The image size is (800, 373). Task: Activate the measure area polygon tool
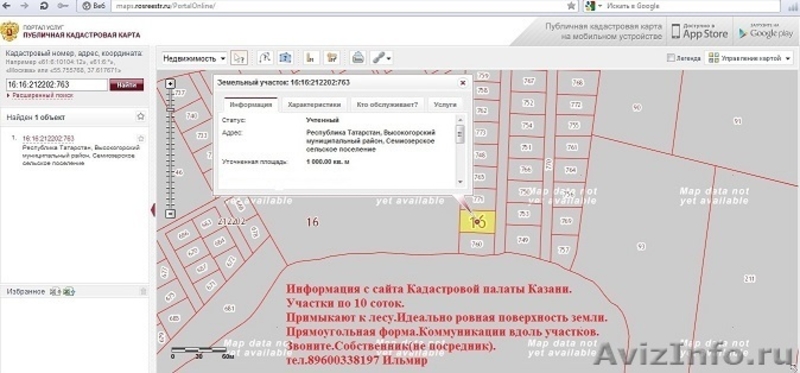point(285,58)
